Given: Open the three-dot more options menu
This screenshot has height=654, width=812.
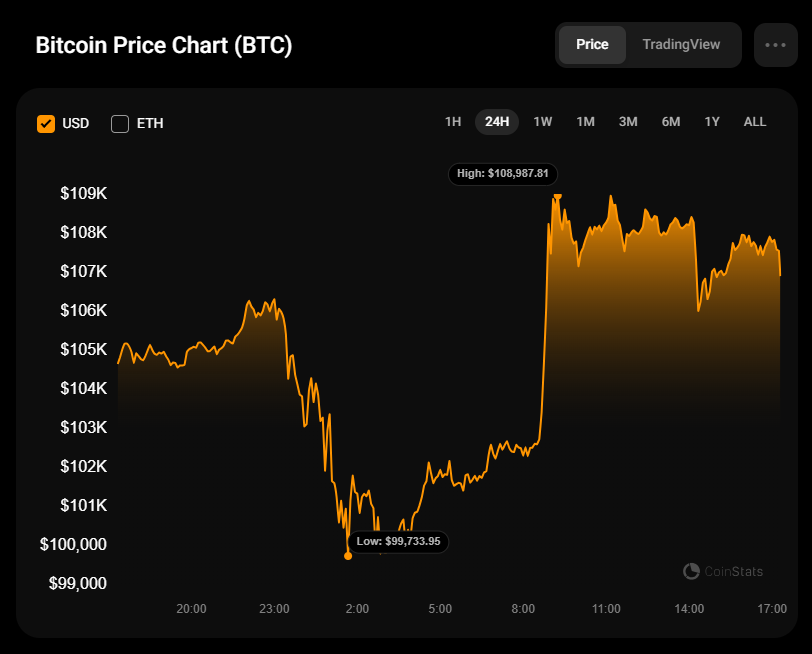Looking at the screenshot, I should [775, 45].
